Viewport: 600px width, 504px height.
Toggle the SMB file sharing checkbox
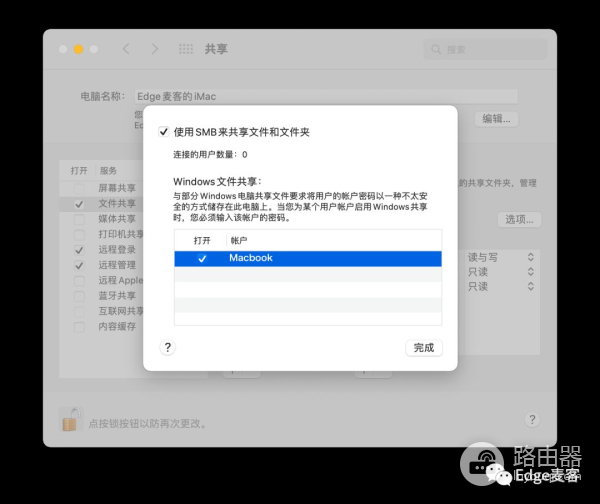tap(164, 132)
